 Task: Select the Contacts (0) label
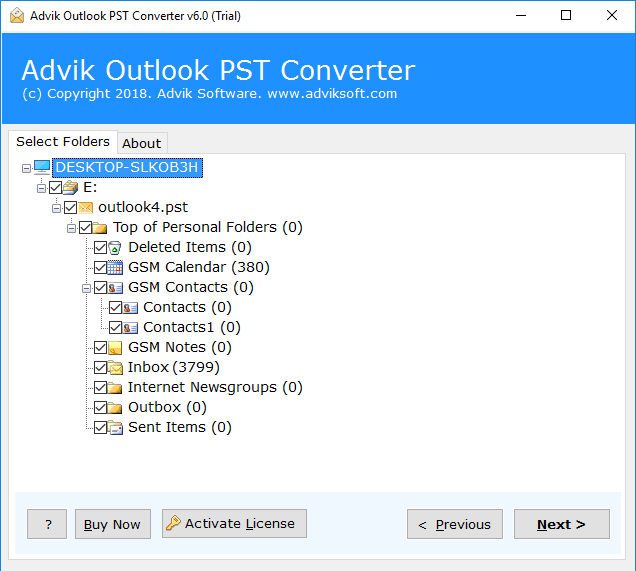187,307
